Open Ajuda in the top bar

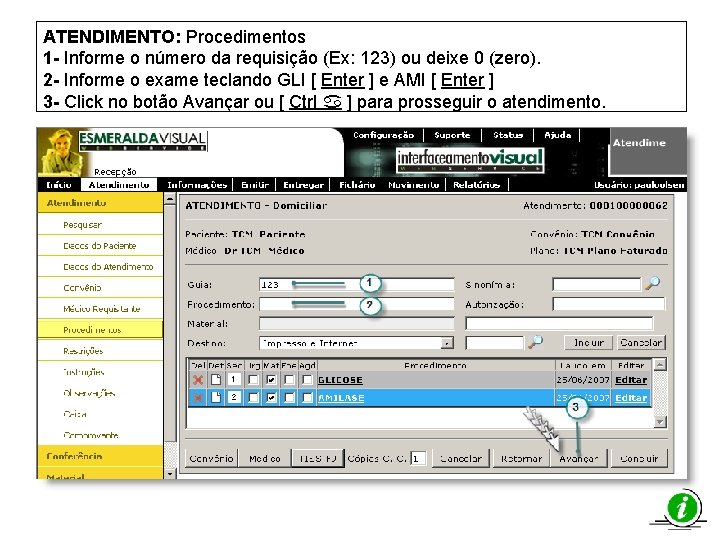coord(557,135)
